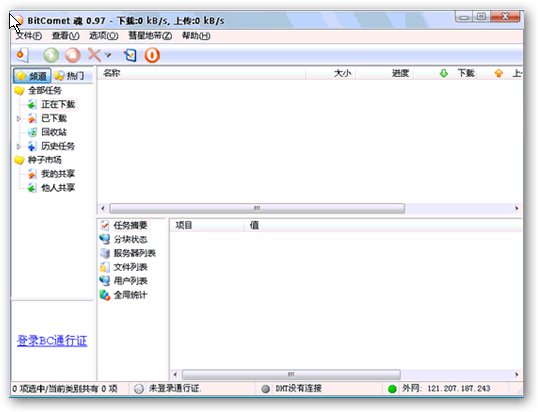Click task list scrollbar right arrow
This screenshot has height=412, width=538.
517,208
